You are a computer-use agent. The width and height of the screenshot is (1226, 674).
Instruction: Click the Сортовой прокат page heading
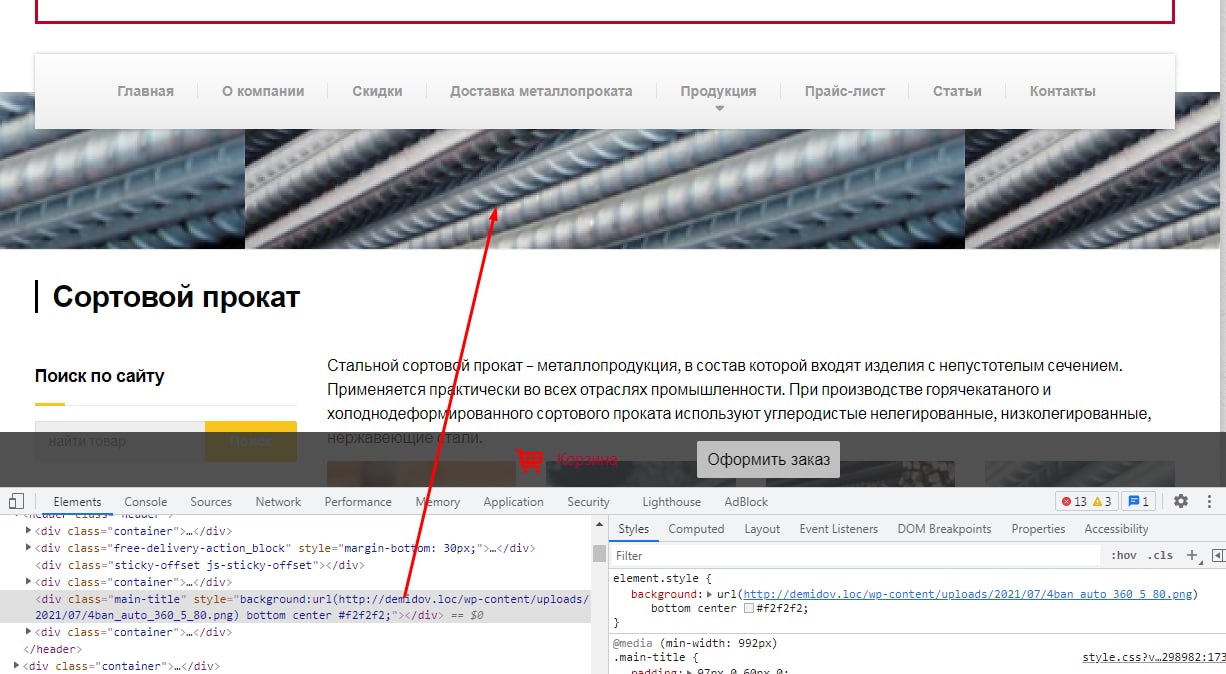click(x=176, y=297)
